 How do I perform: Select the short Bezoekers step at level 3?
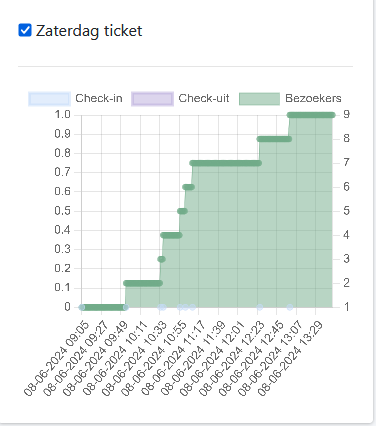tap(161, 259)
